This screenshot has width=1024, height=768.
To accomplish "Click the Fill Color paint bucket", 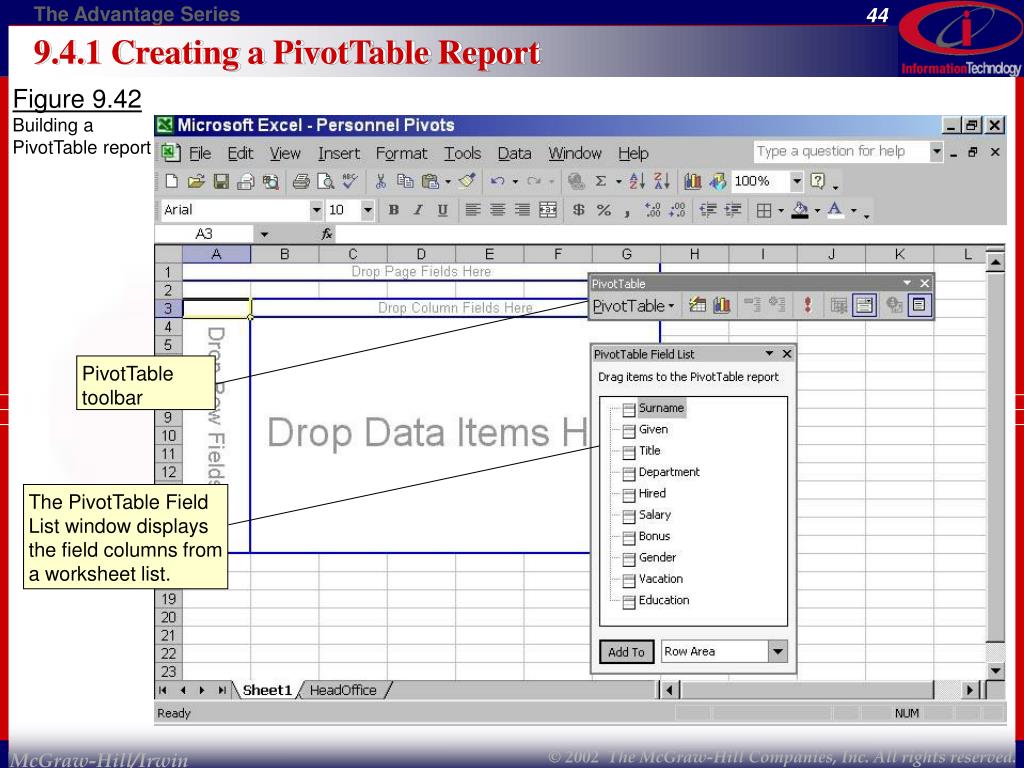I will point(800,210).
